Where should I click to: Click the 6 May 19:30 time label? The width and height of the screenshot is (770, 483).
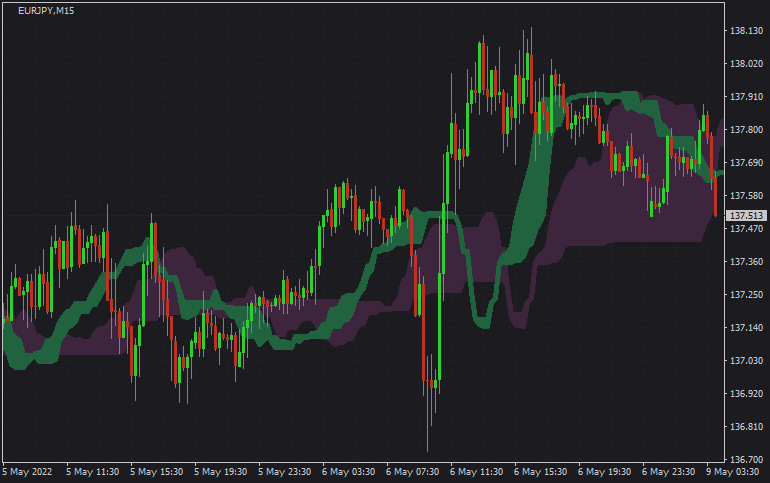pyautogui.click(x=604, y=472)
